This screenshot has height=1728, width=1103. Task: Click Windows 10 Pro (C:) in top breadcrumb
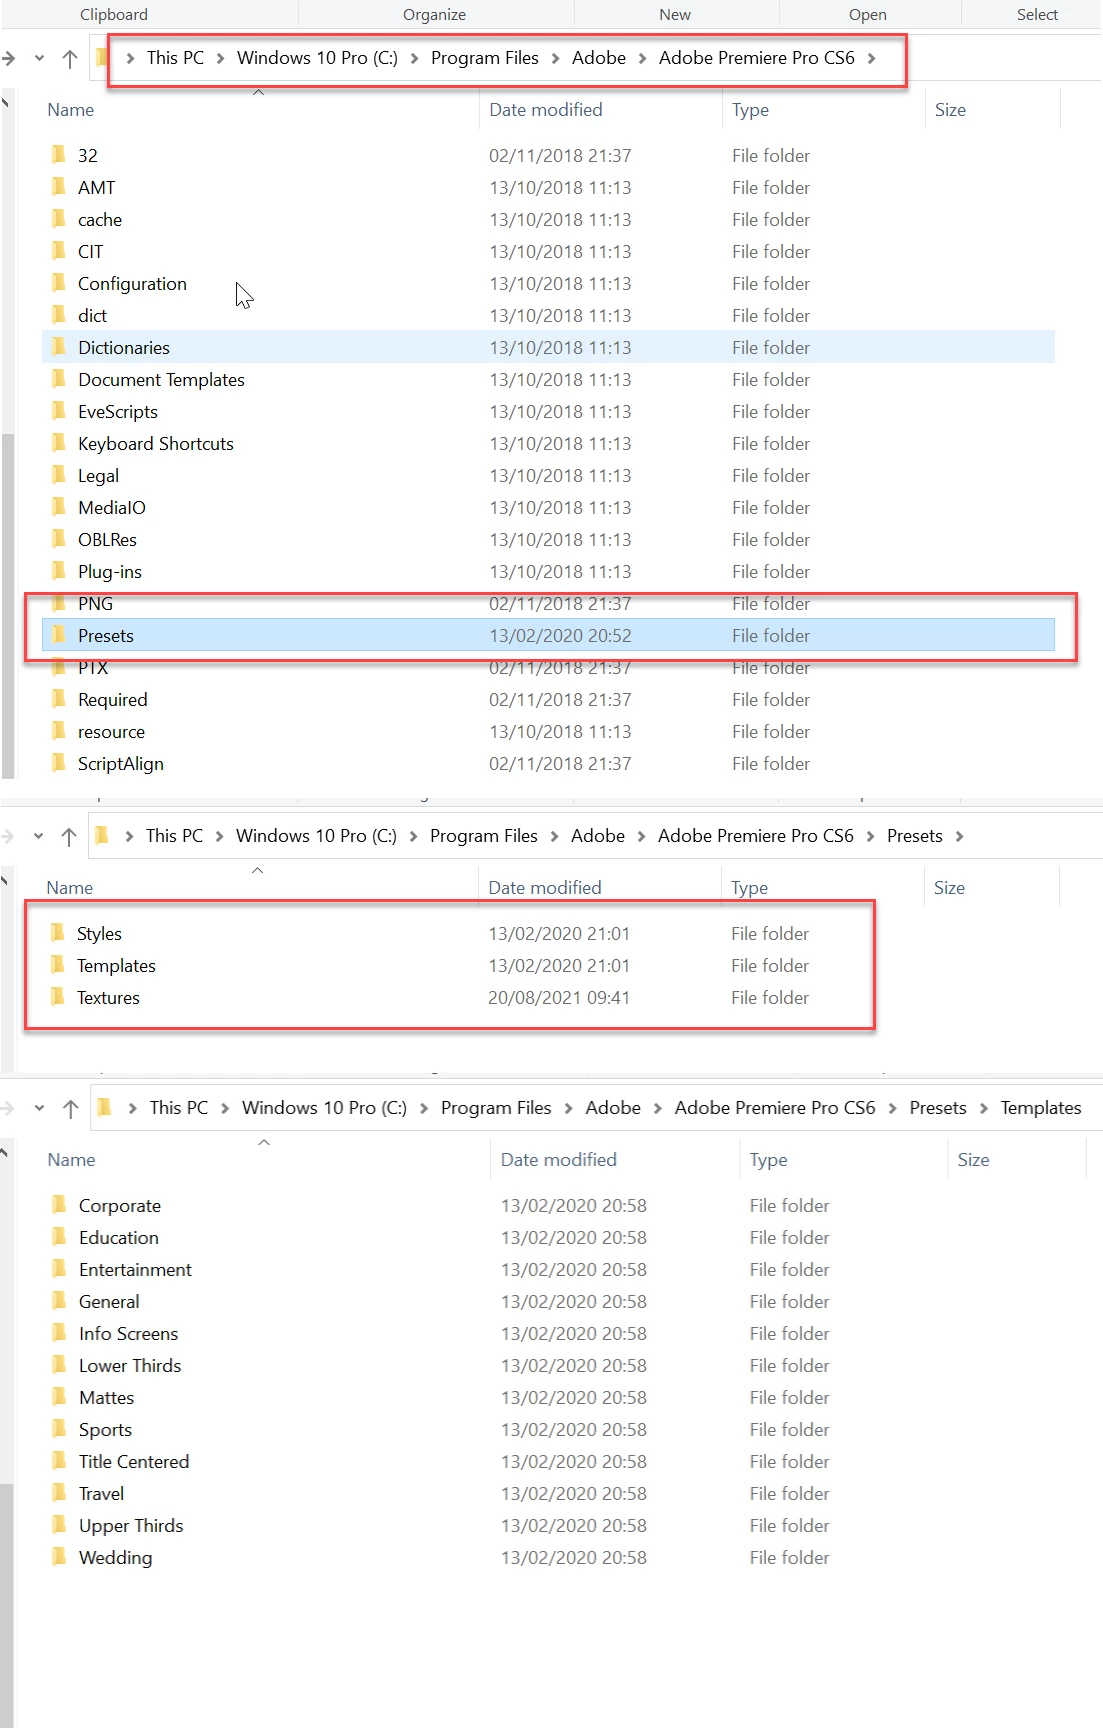click(x=317, y=58)
